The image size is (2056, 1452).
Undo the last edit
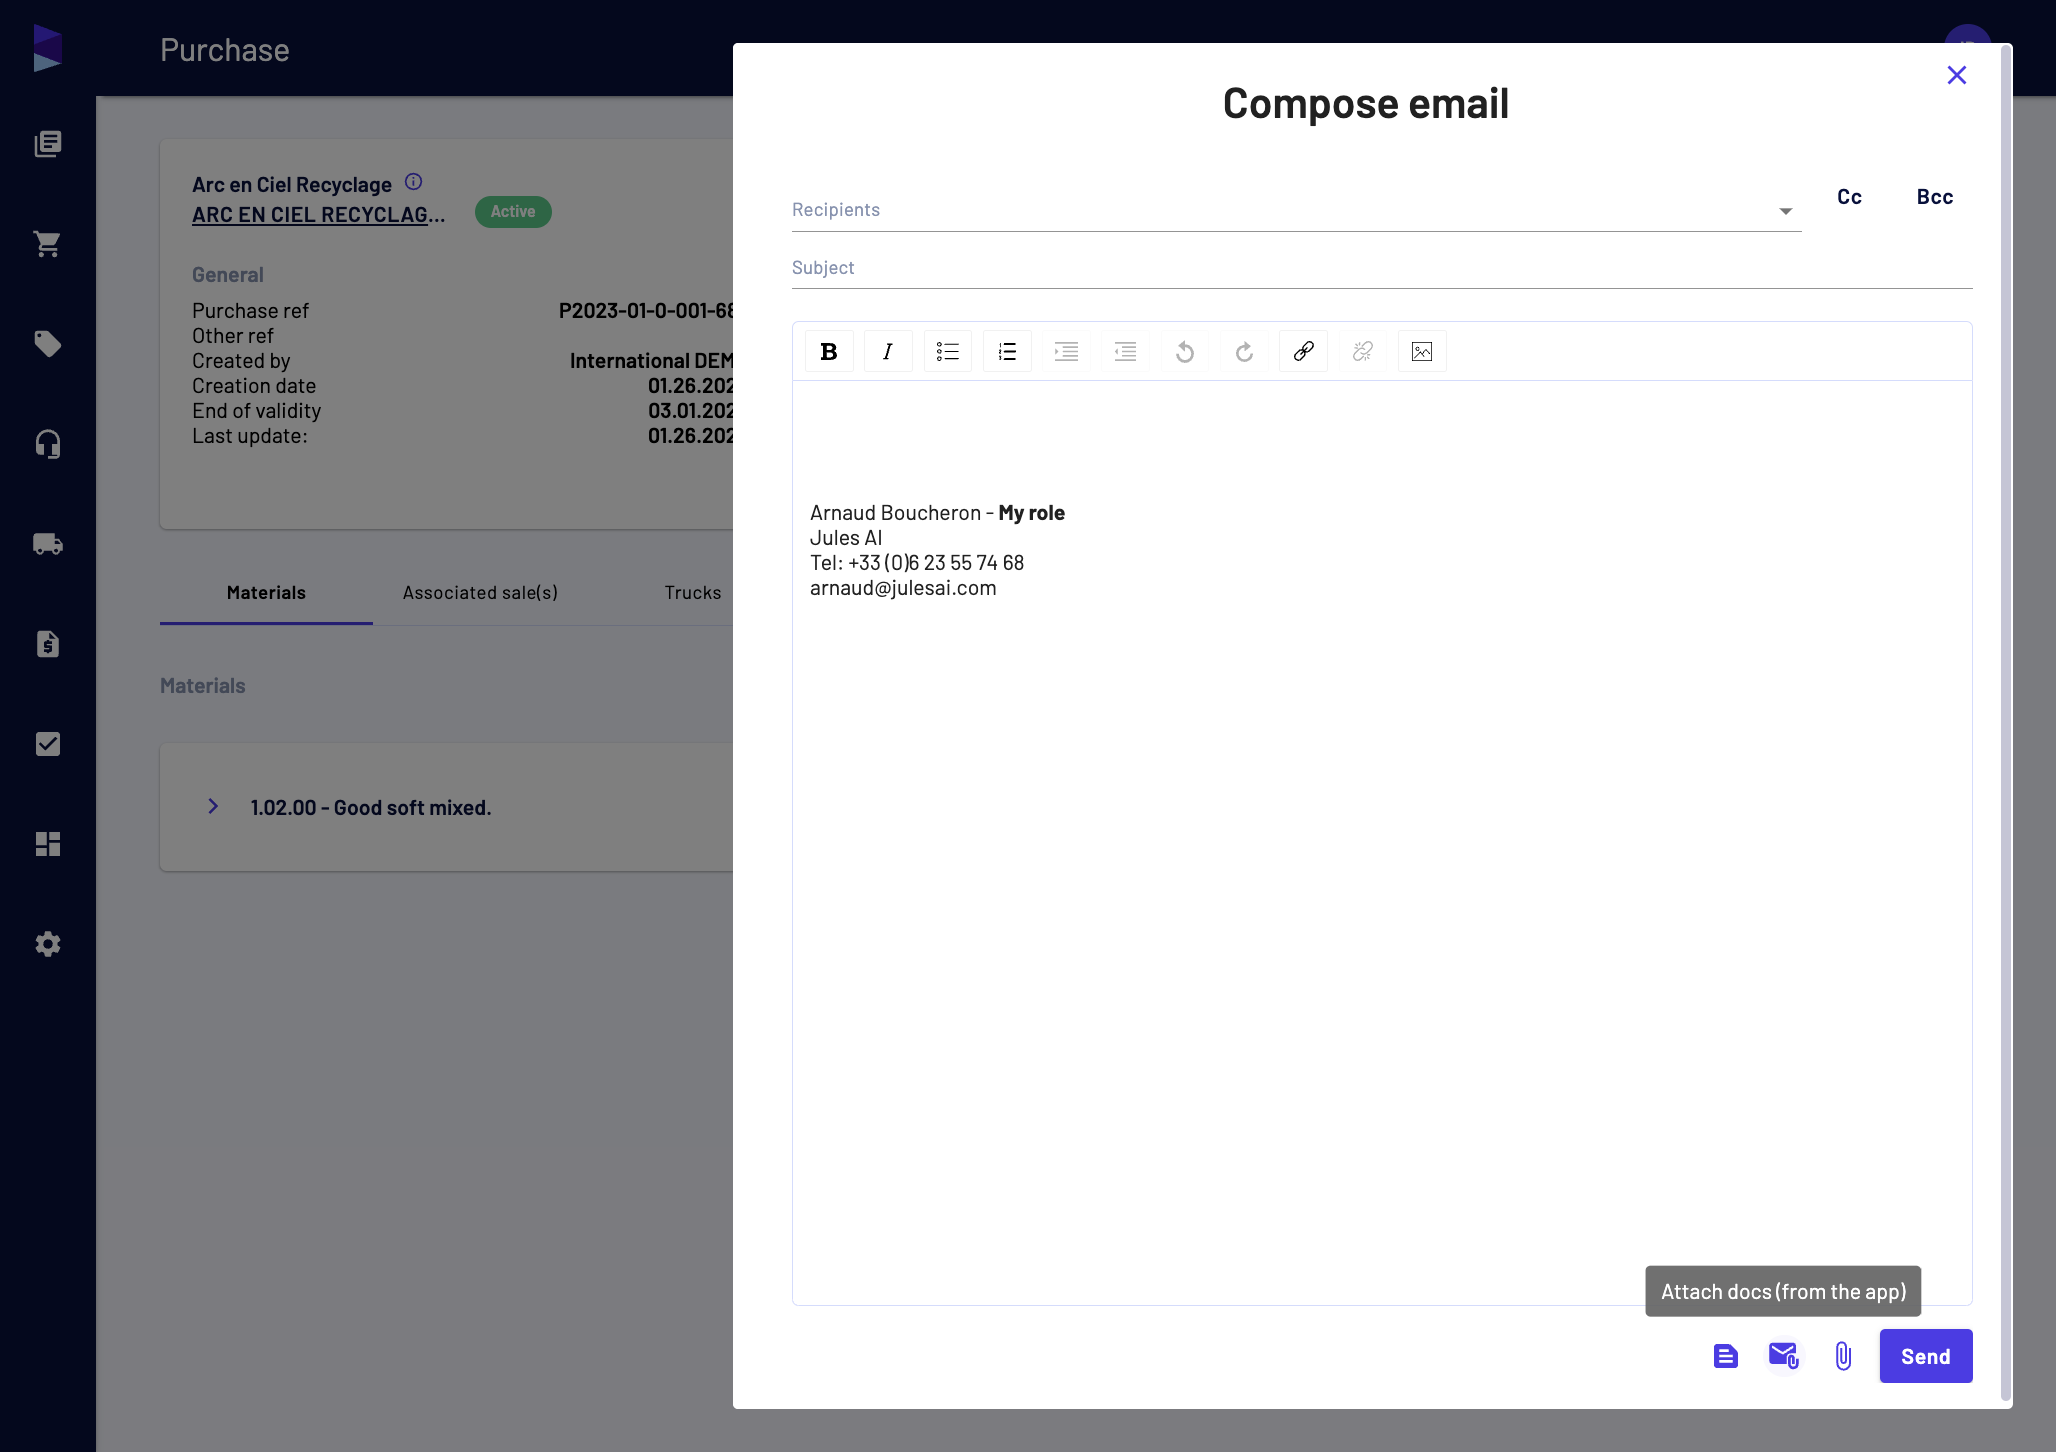(1185, 351)
